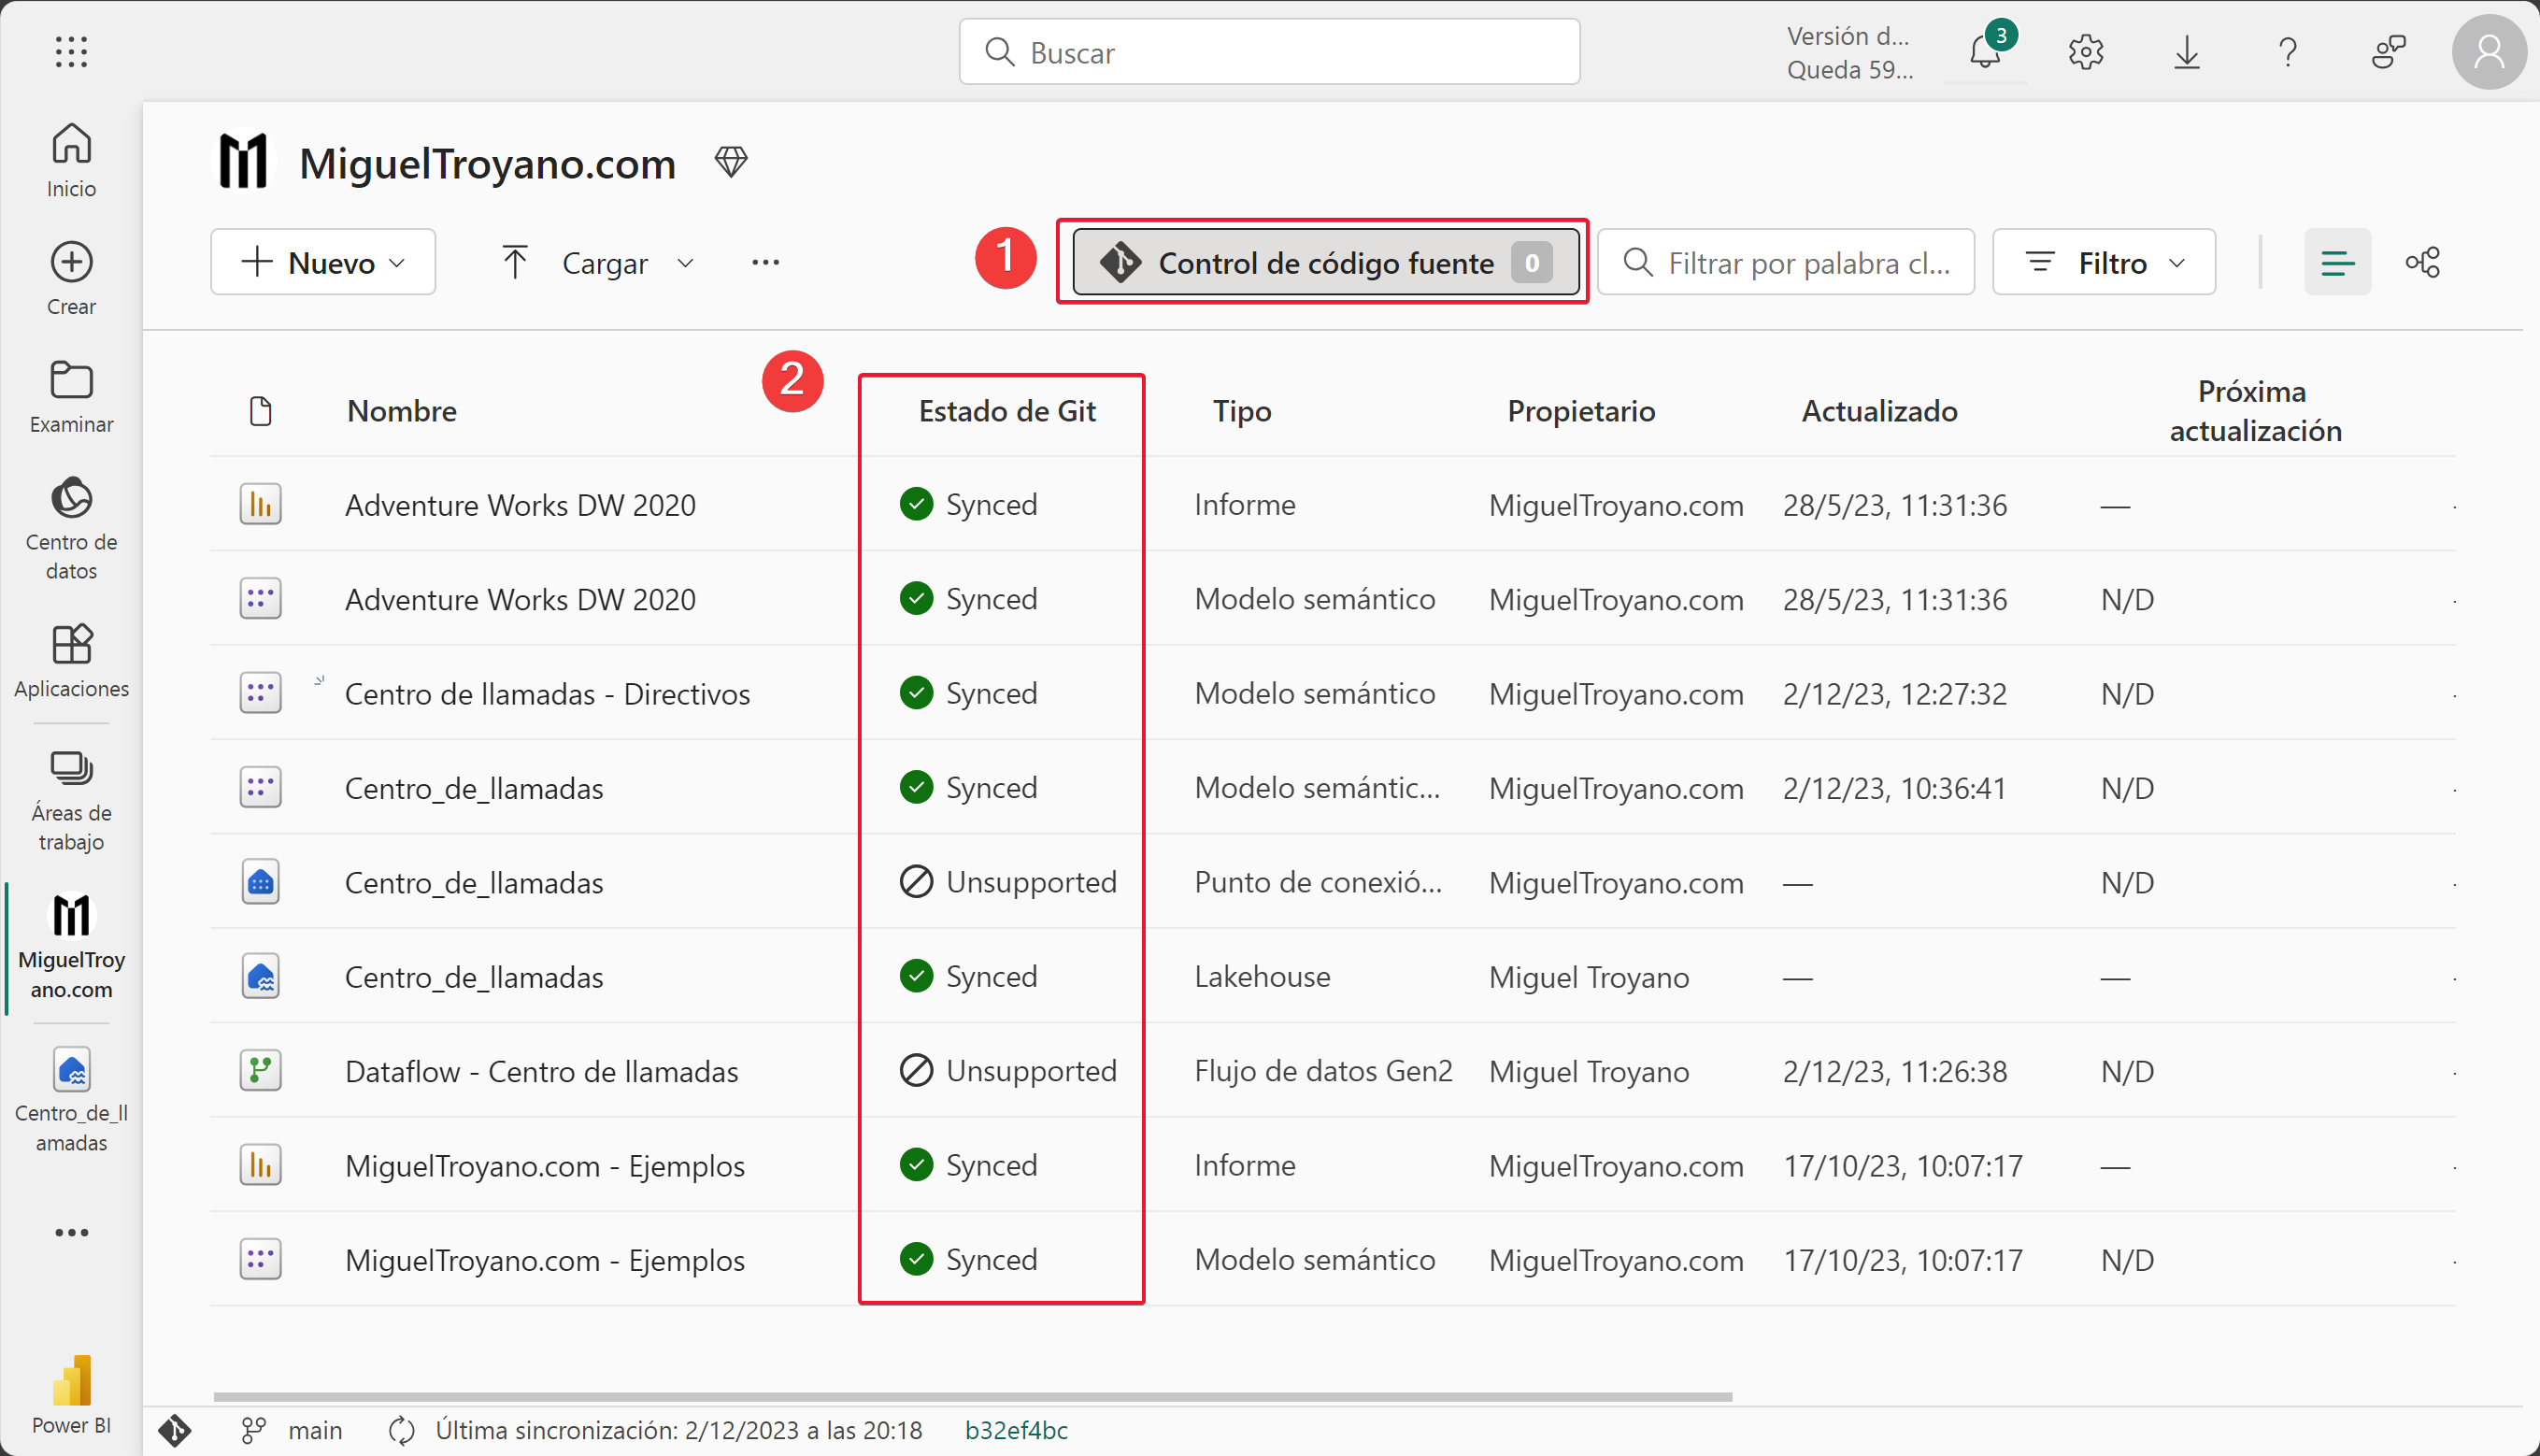Open MiguelTroyano.com - Ejemplos report
Screen dimensions: 2540x1456
544,1166
